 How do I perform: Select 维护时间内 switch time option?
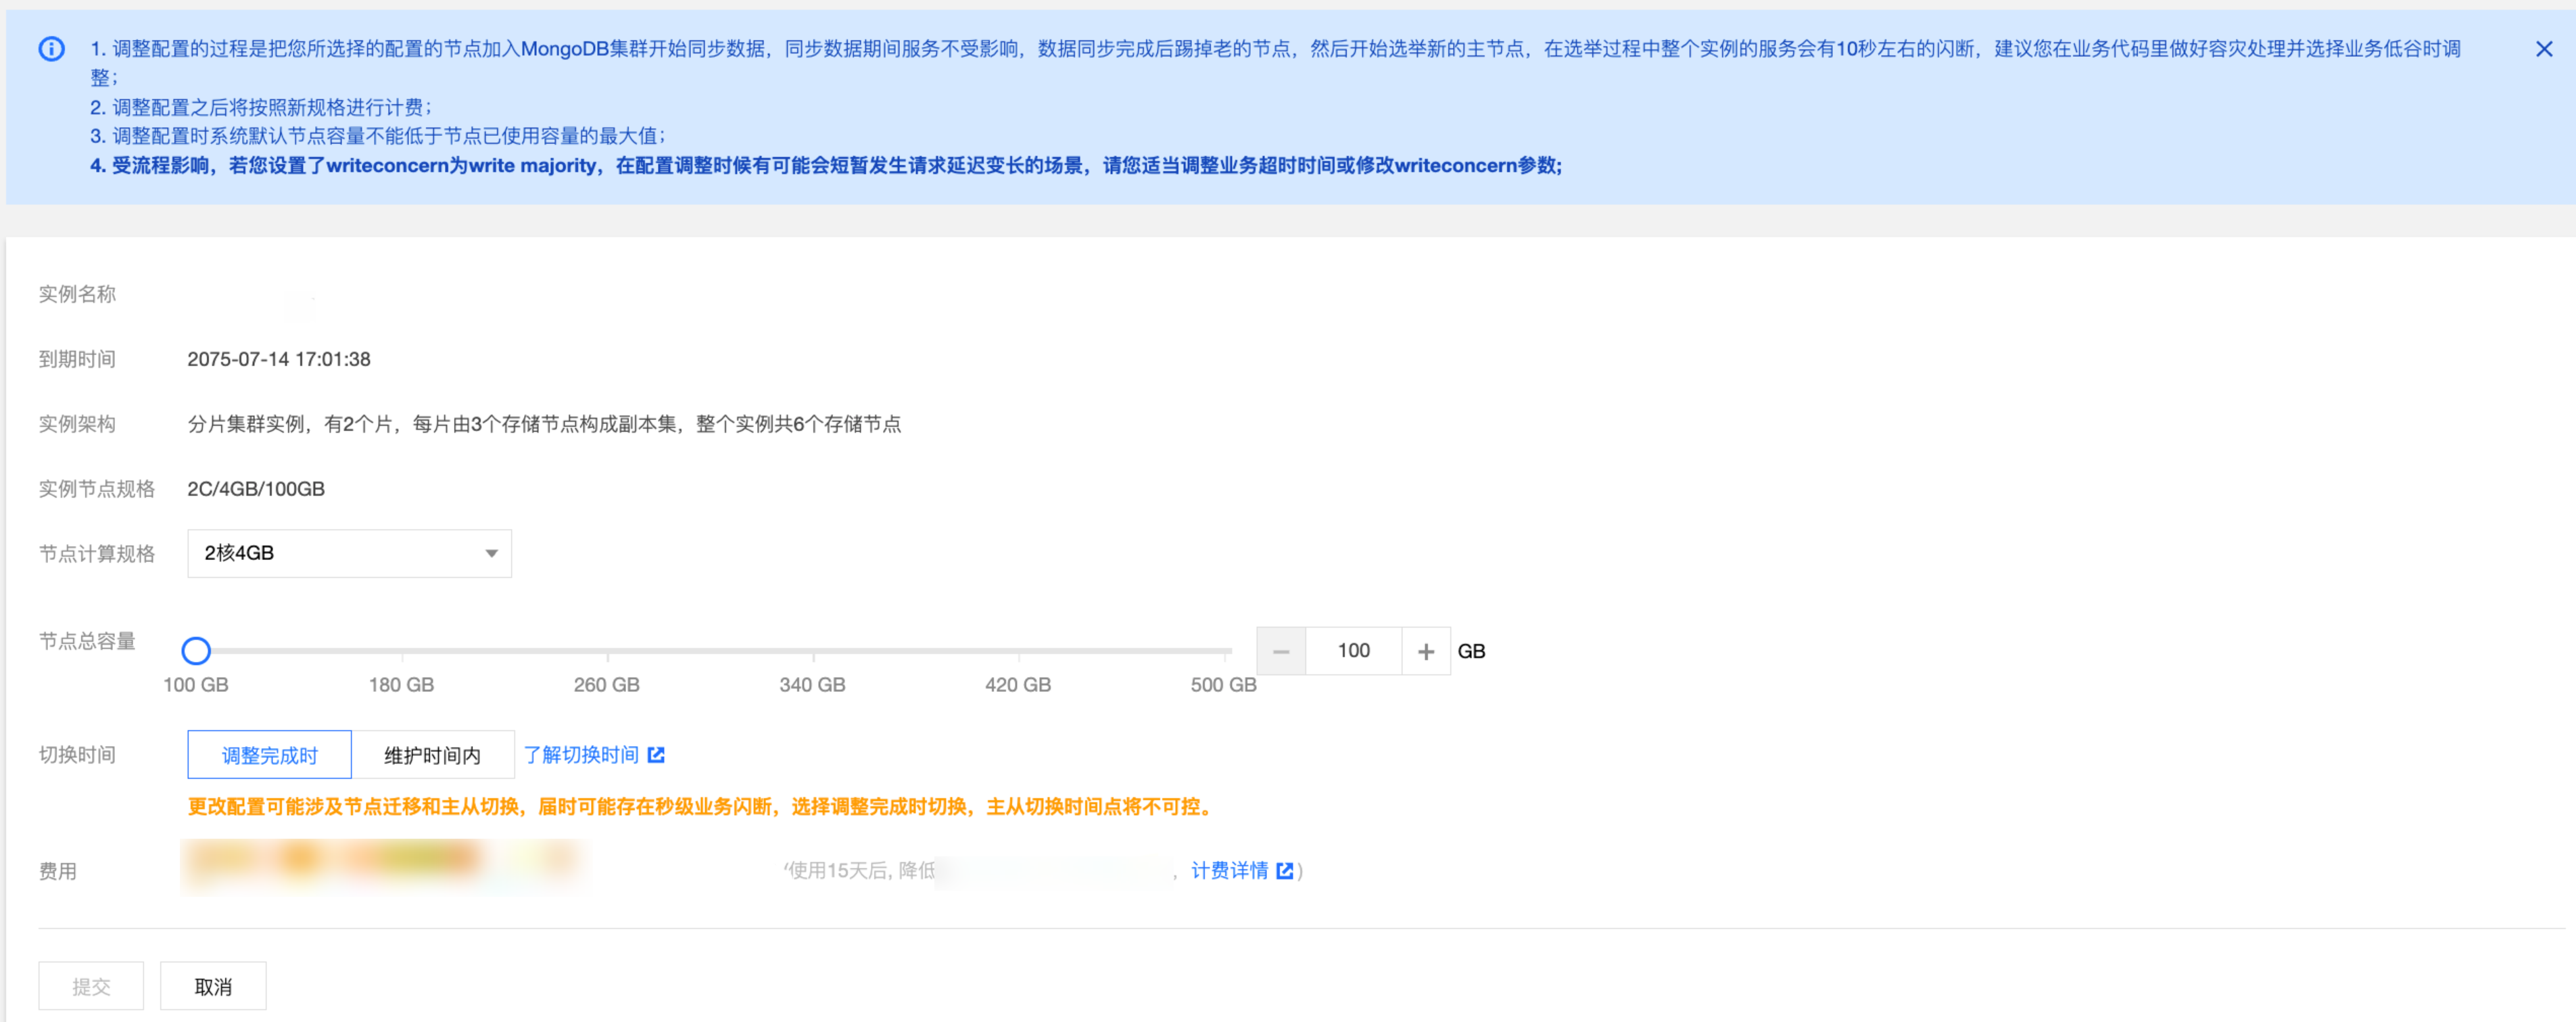click(432, 755)
